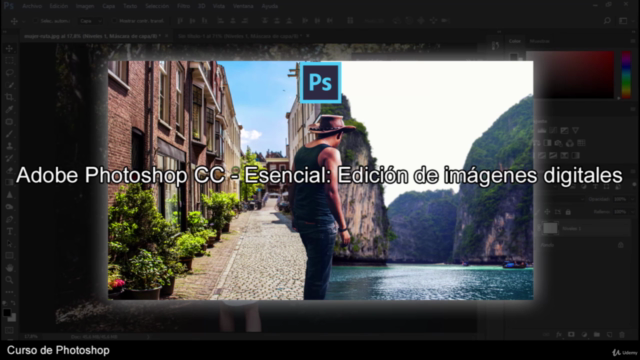Close the mujer-ruta.jpg document tab
Screen dimensions: 640x360
[x=167, y=36]
